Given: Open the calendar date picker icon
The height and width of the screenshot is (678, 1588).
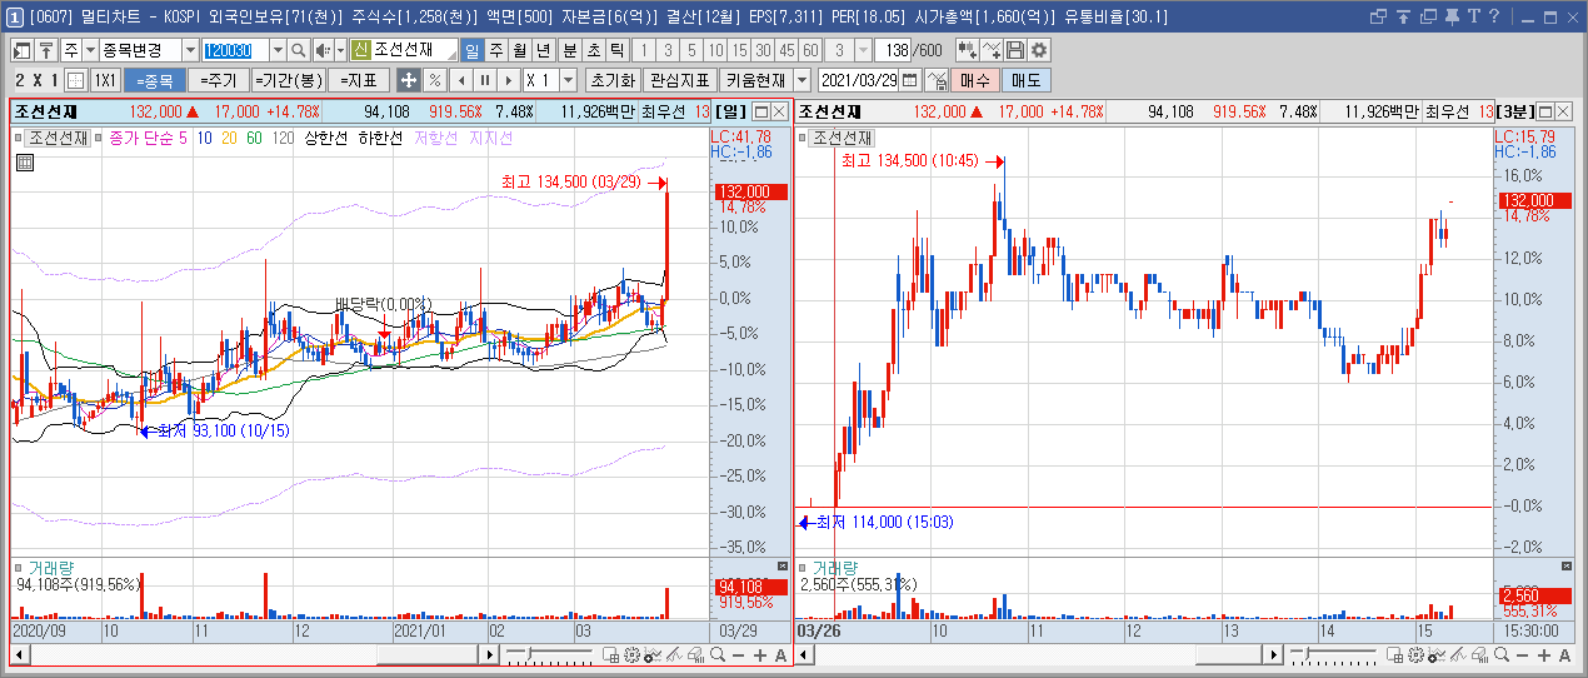Looking at the screenshot, I should [x=910, y=80].
